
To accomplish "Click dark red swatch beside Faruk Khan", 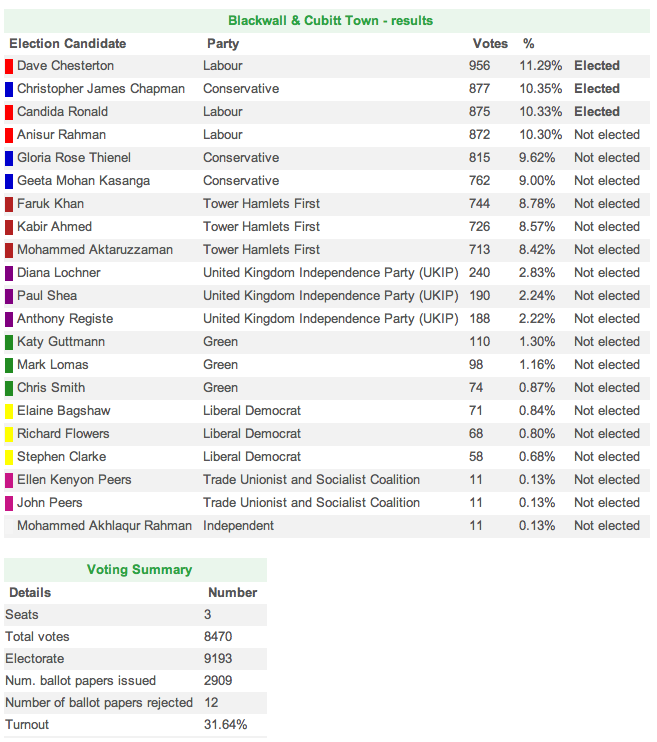I will [x=9, y=204].
